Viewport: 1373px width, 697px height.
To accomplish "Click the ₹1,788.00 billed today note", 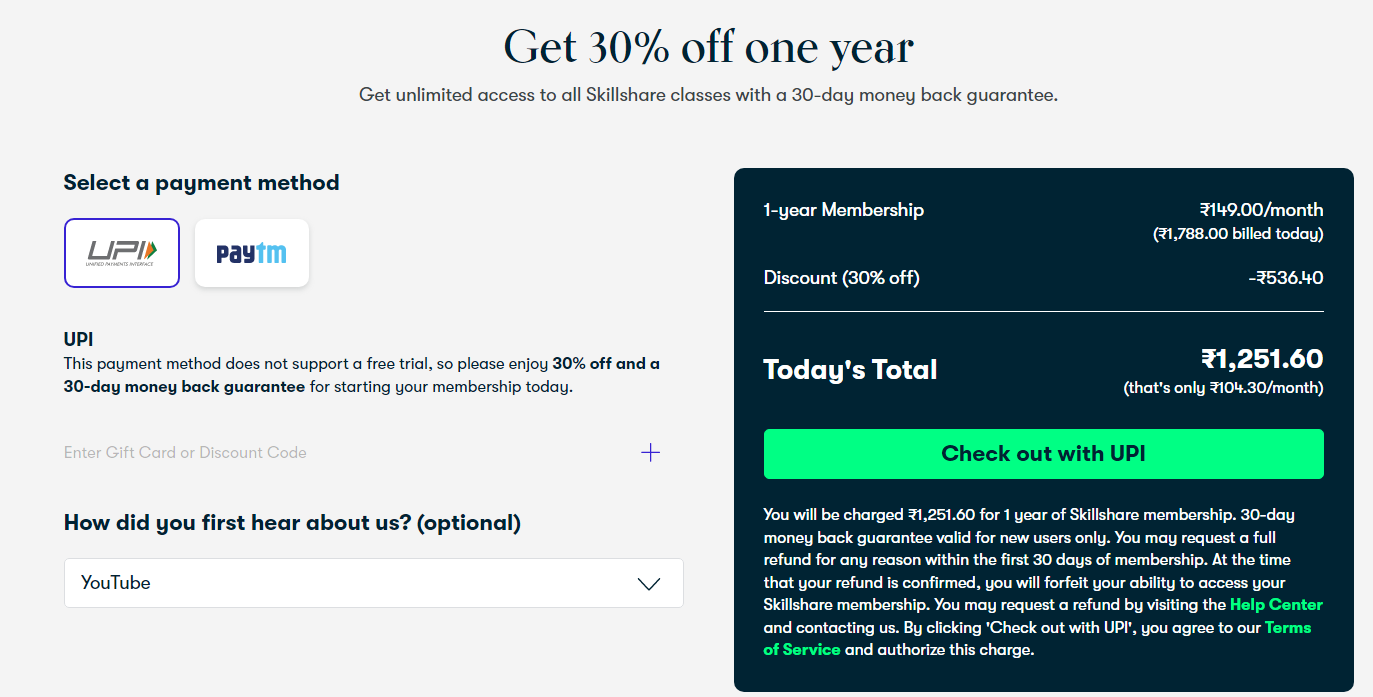I will (x=1238, y=234).
